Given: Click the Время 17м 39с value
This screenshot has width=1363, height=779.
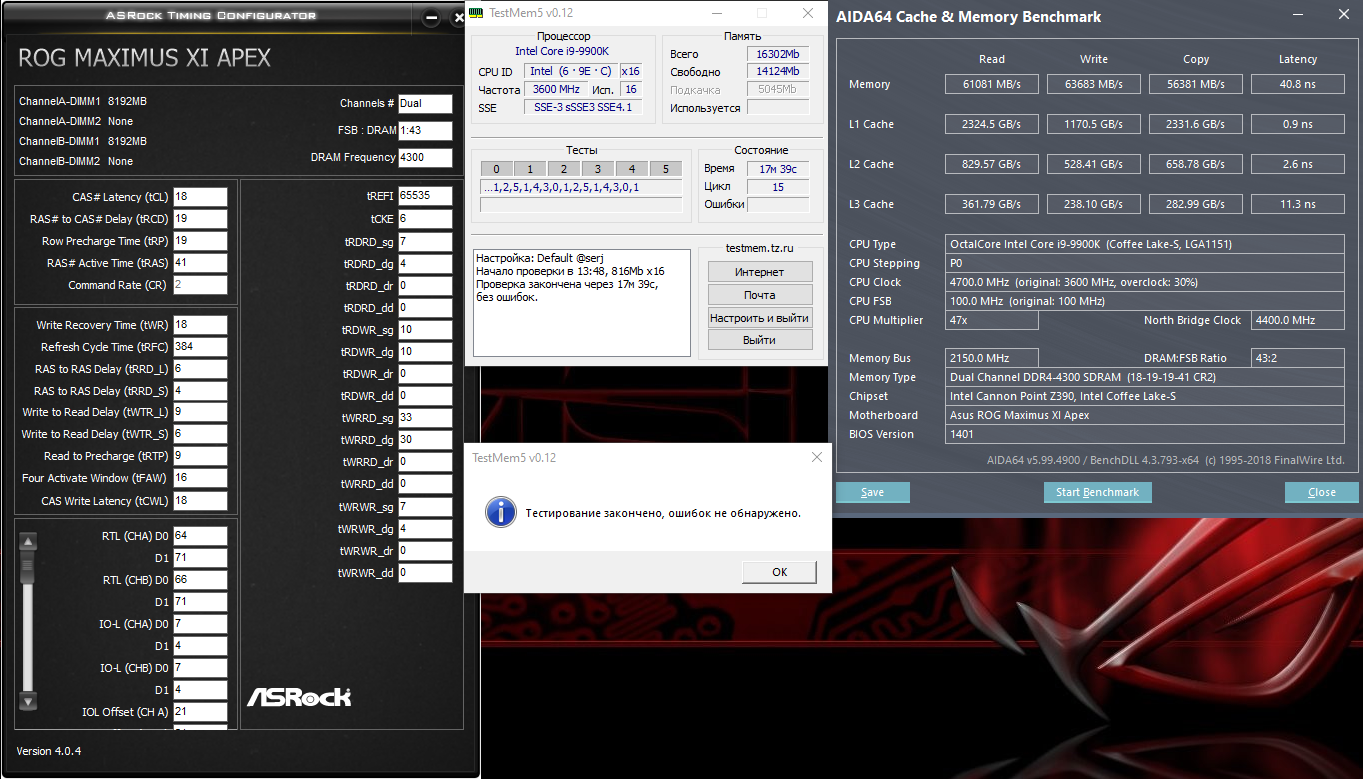Looking at the screenshot, I should 778,169.
